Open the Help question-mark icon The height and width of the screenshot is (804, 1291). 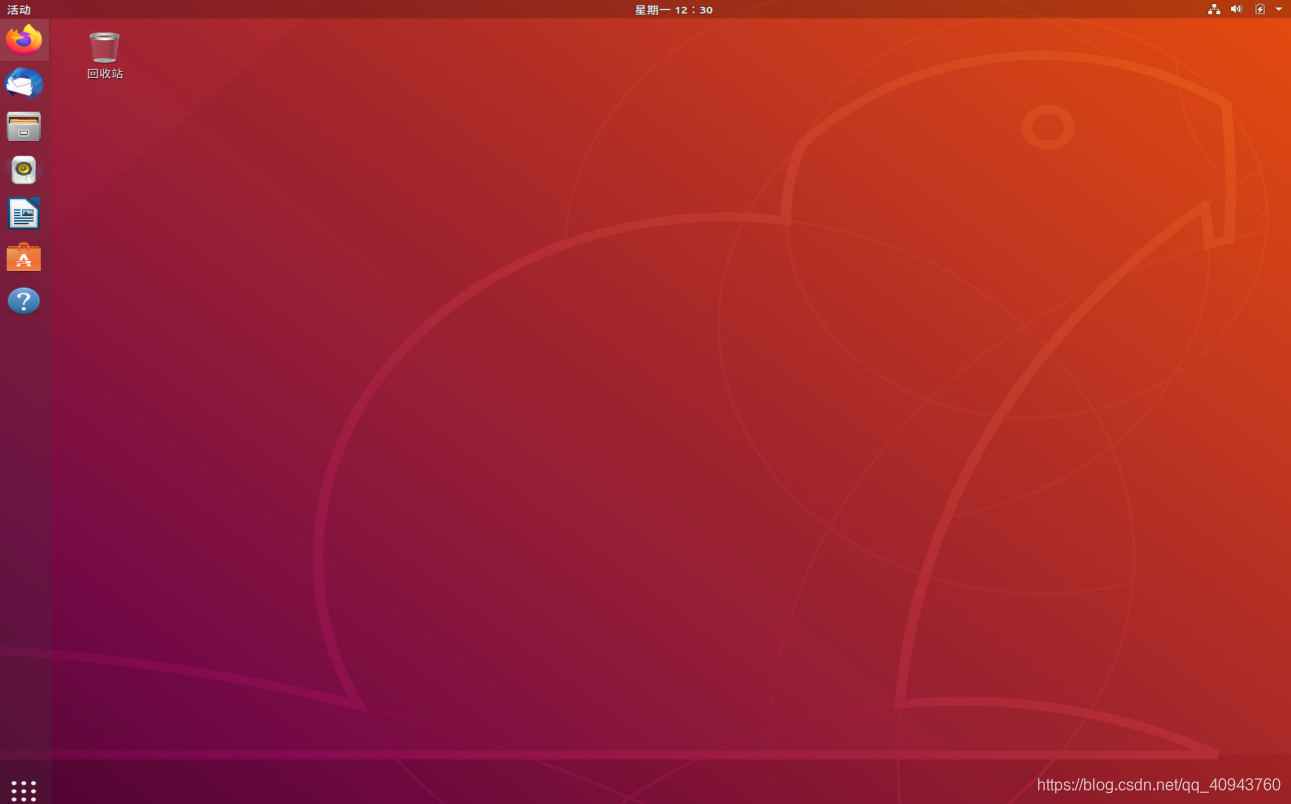coord(24,301)
